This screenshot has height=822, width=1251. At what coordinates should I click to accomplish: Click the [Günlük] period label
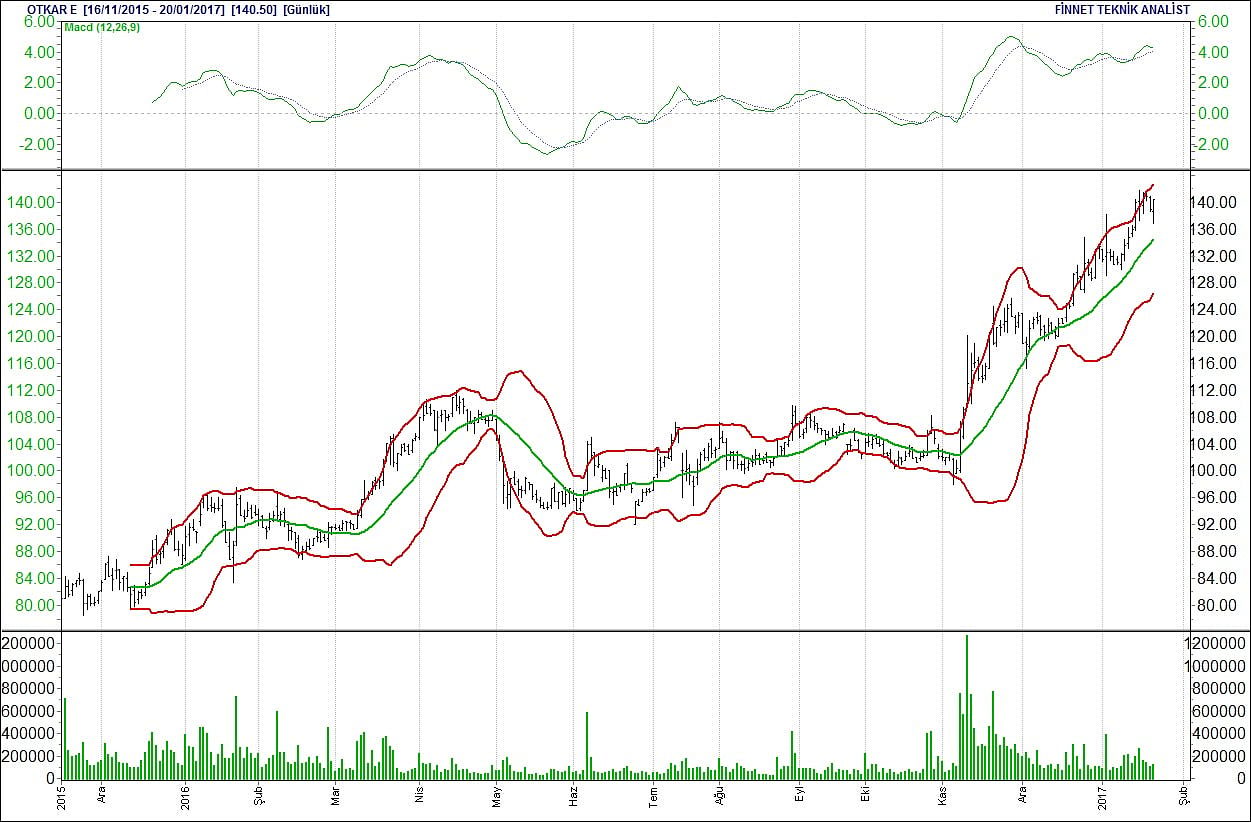coord(307,9)
